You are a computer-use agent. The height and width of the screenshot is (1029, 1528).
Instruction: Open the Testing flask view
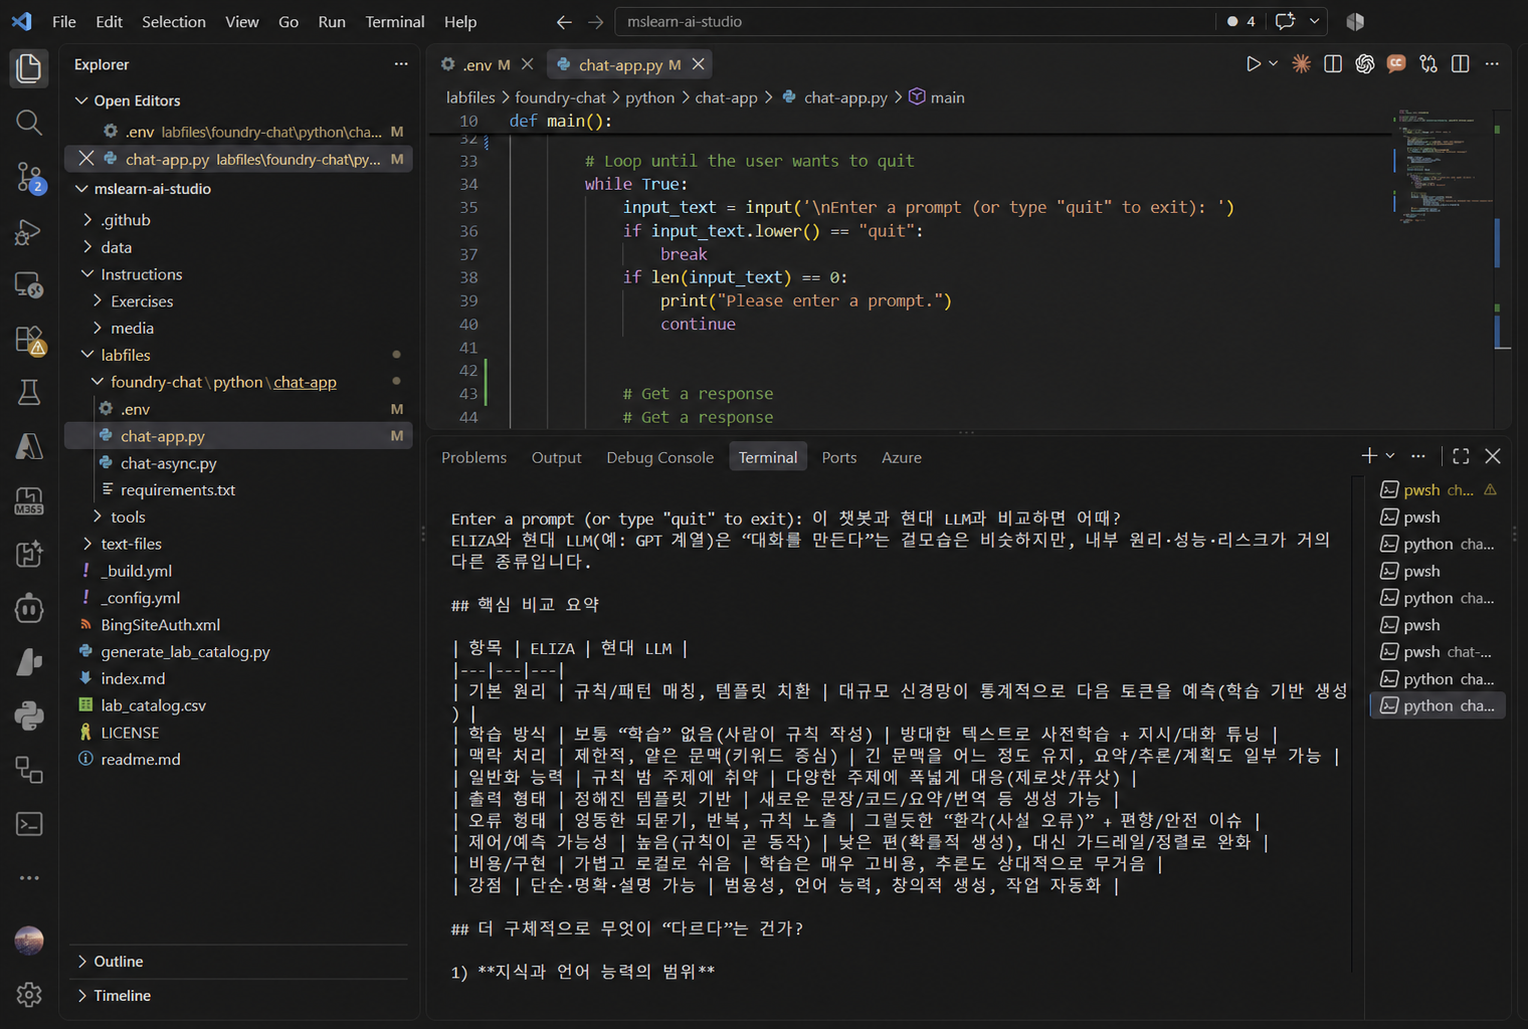[29, 393]
